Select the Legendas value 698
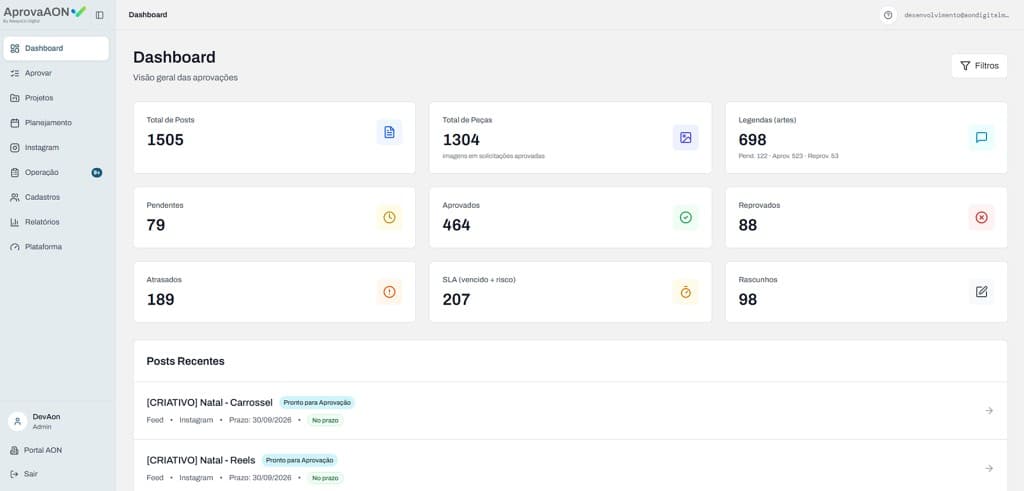Screen dimensions: 1024x491 [752, 140]
